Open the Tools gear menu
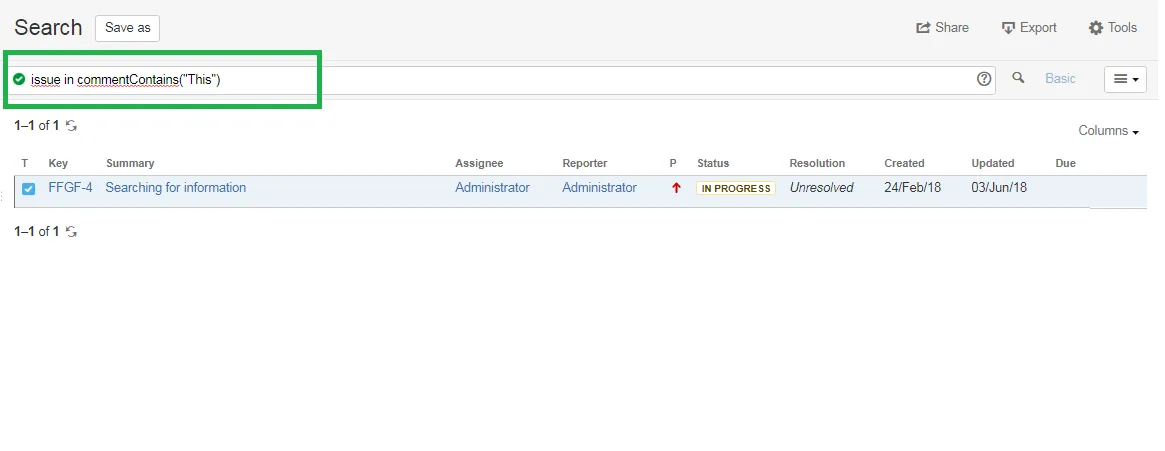The height and width of the screenshot is (451, 1165). coord(1112,27)
